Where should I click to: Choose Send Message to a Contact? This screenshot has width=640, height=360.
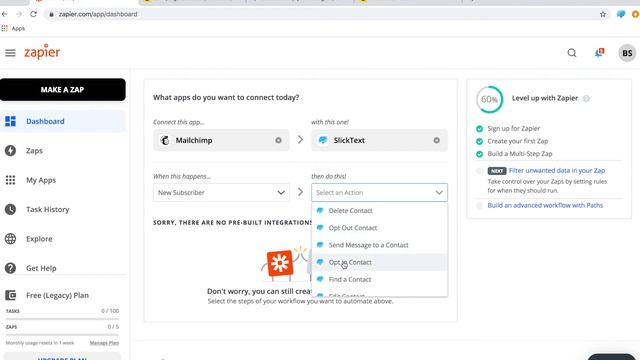(379, 245)
